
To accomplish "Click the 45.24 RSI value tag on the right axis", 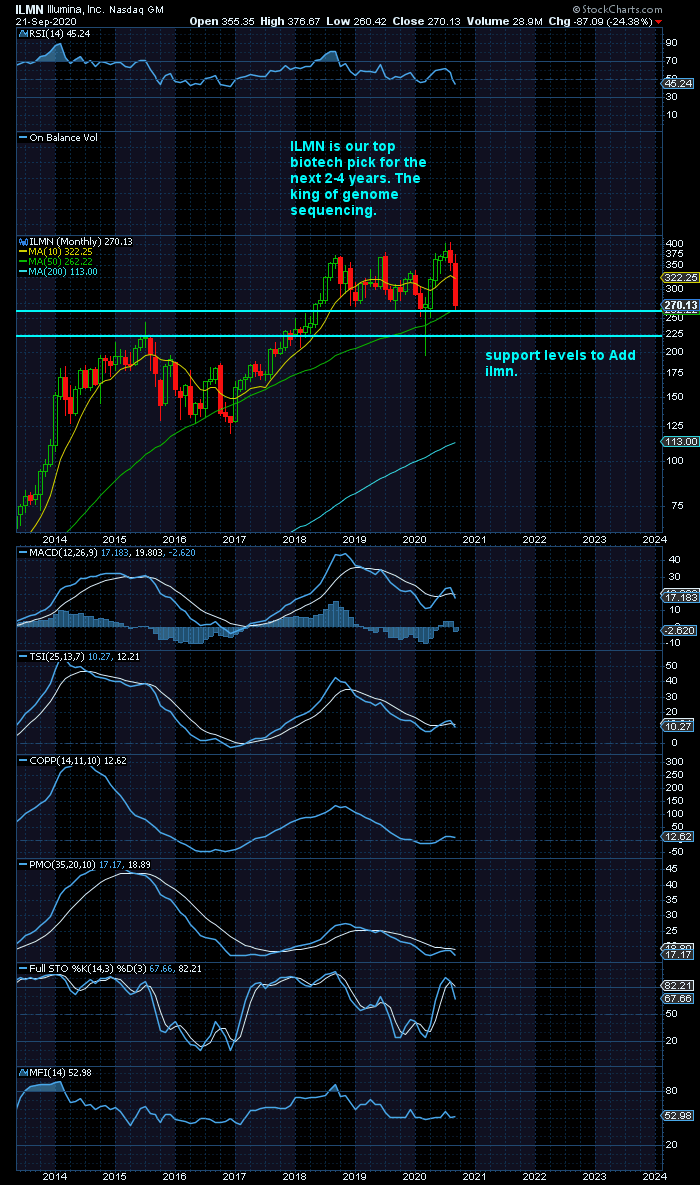I will [x=679, y=84].
